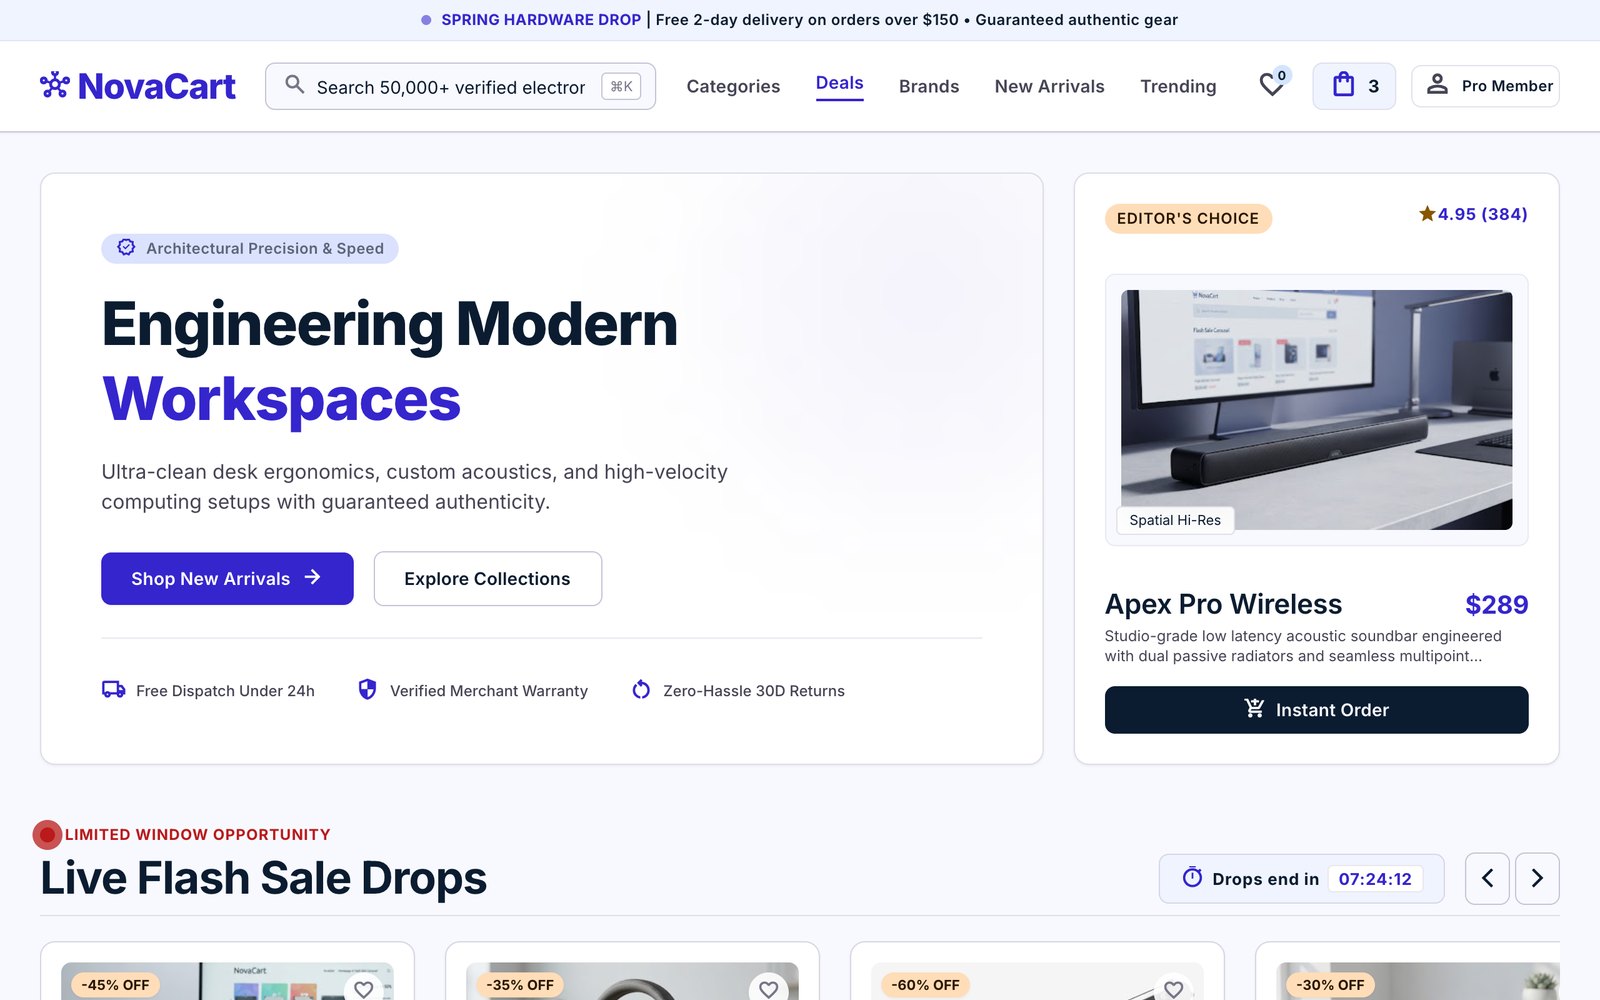Click the Architectural Precision & Speed badge
1600x1000 pixels.
pyautogui.click(x=250, y=248)
